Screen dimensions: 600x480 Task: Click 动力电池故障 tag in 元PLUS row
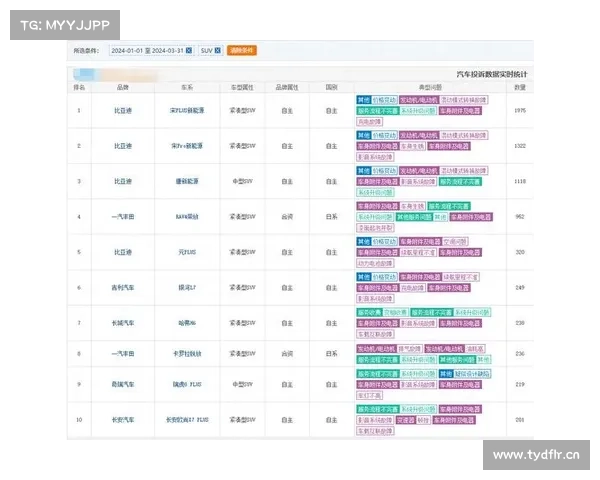[375, 263]
